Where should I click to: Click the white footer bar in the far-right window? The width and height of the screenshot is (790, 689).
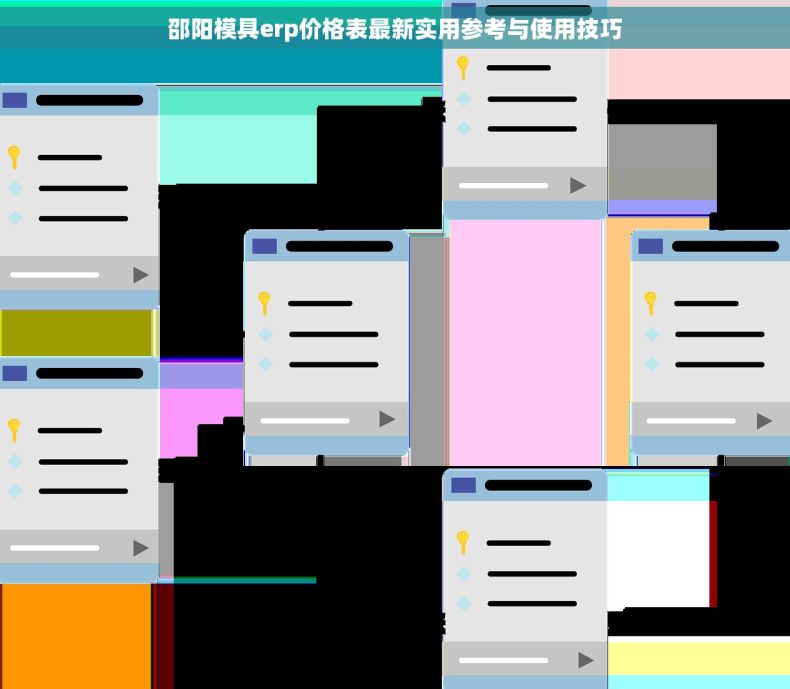(691, 421)
